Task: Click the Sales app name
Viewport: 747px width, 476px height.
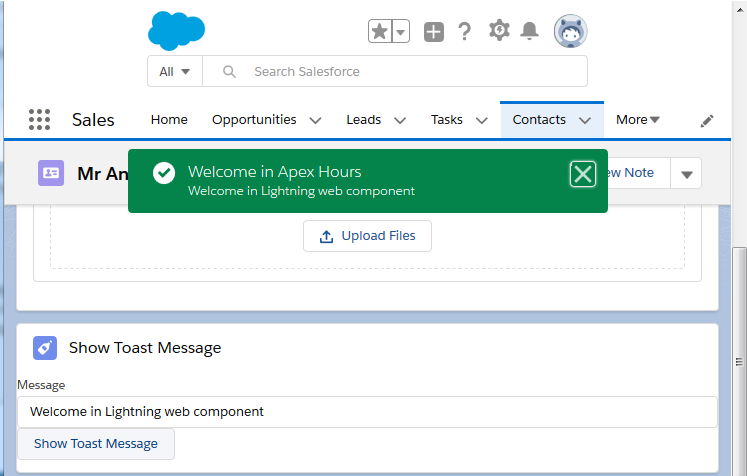Action: point(93,120)
